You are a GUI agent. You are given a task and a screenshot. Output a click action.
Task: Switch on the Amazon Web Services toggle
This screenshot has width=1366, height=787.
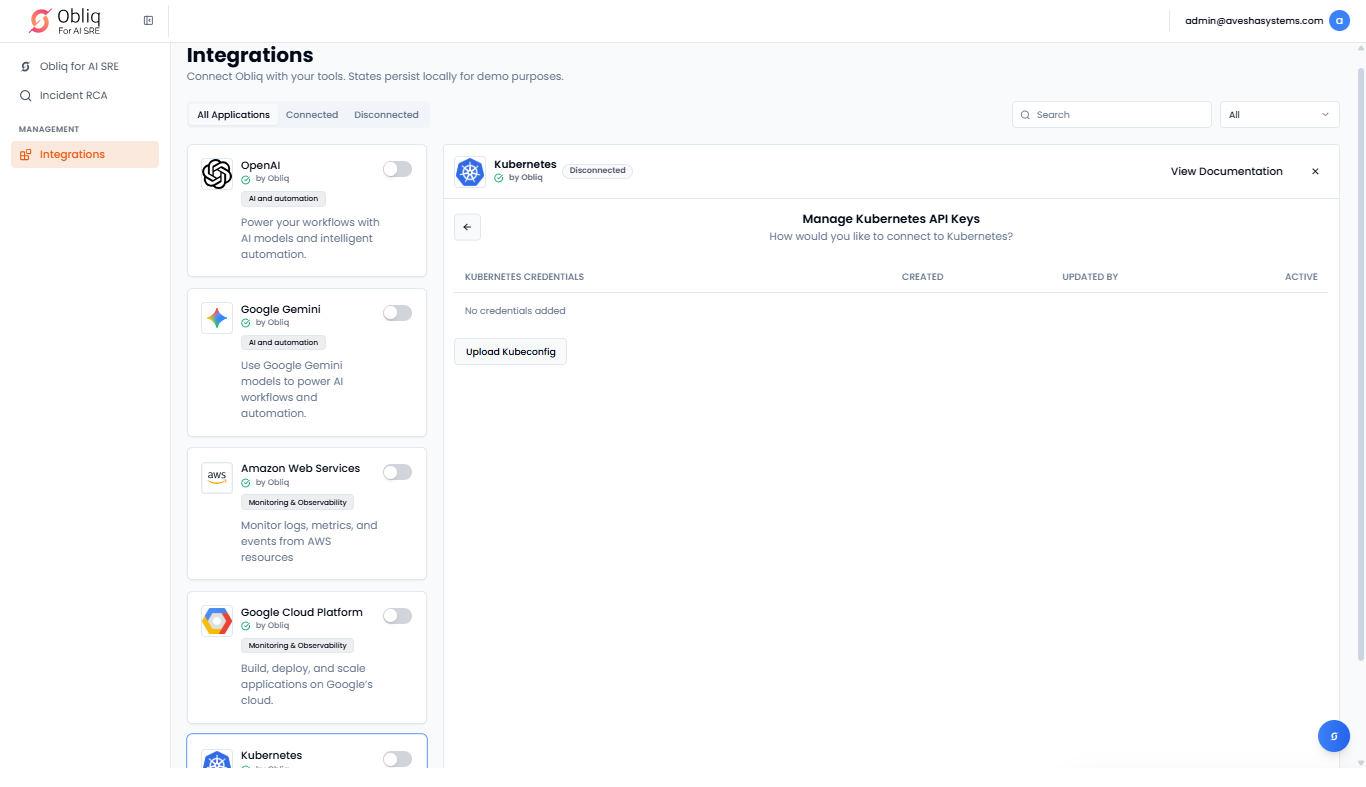(397, 472)
